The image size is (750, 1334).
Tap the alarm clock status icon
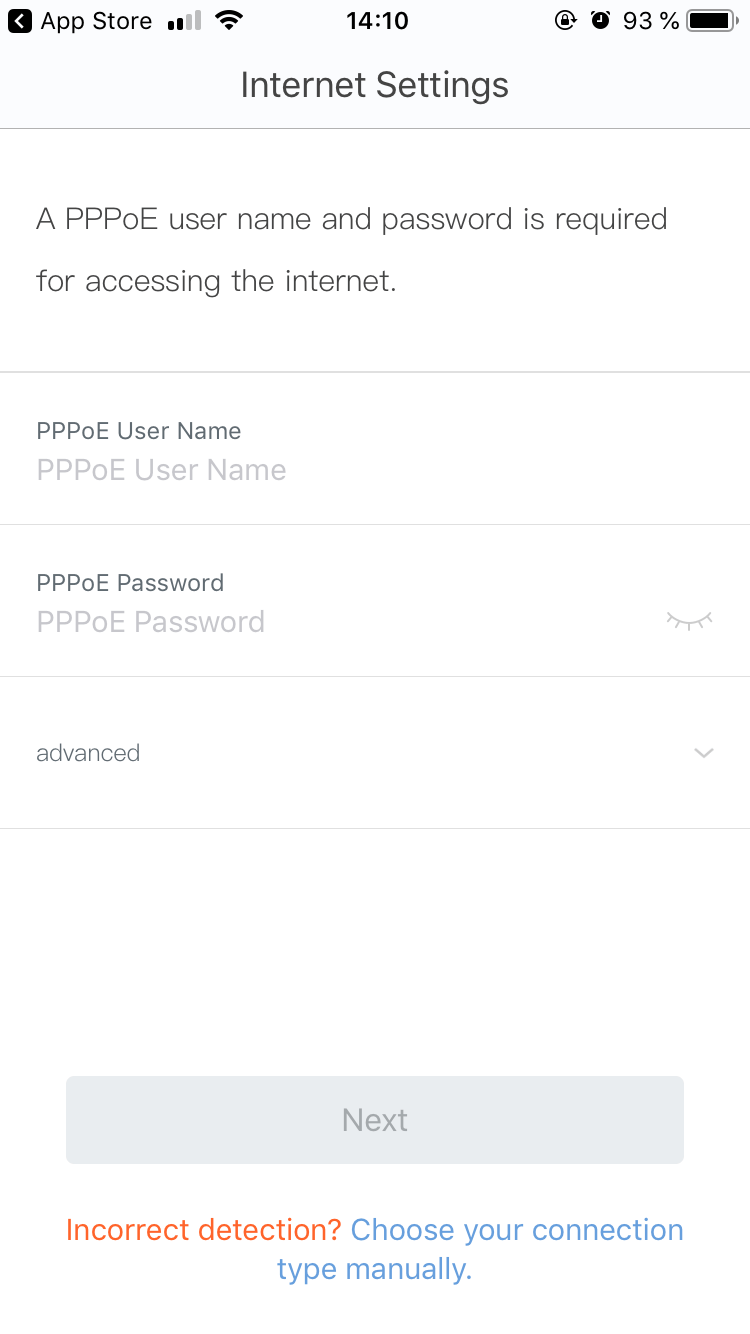click(x=600, y=21)
